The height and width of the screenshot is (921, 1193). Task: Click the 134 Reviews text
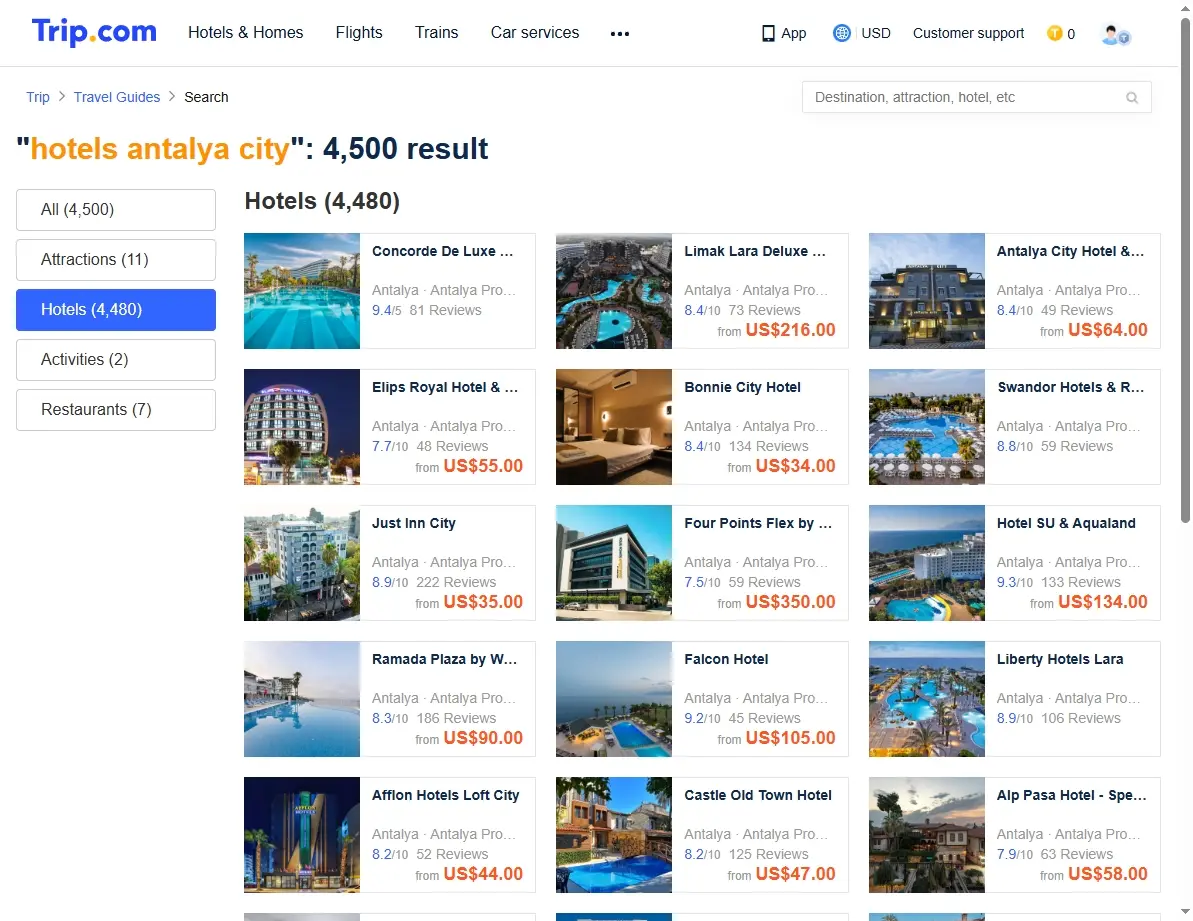tap(768, 446)
